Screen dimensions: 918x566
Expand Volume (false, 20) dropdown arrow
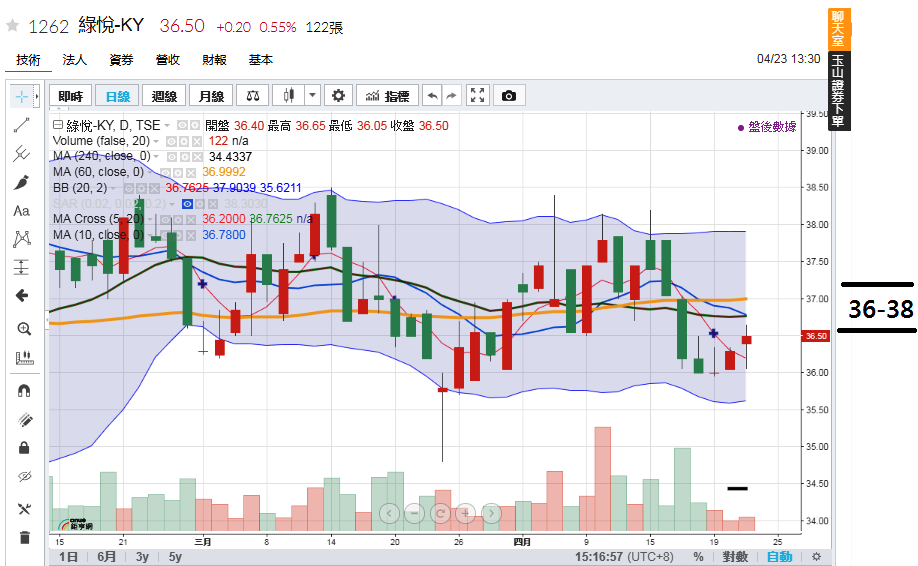[x=156, y=142]
